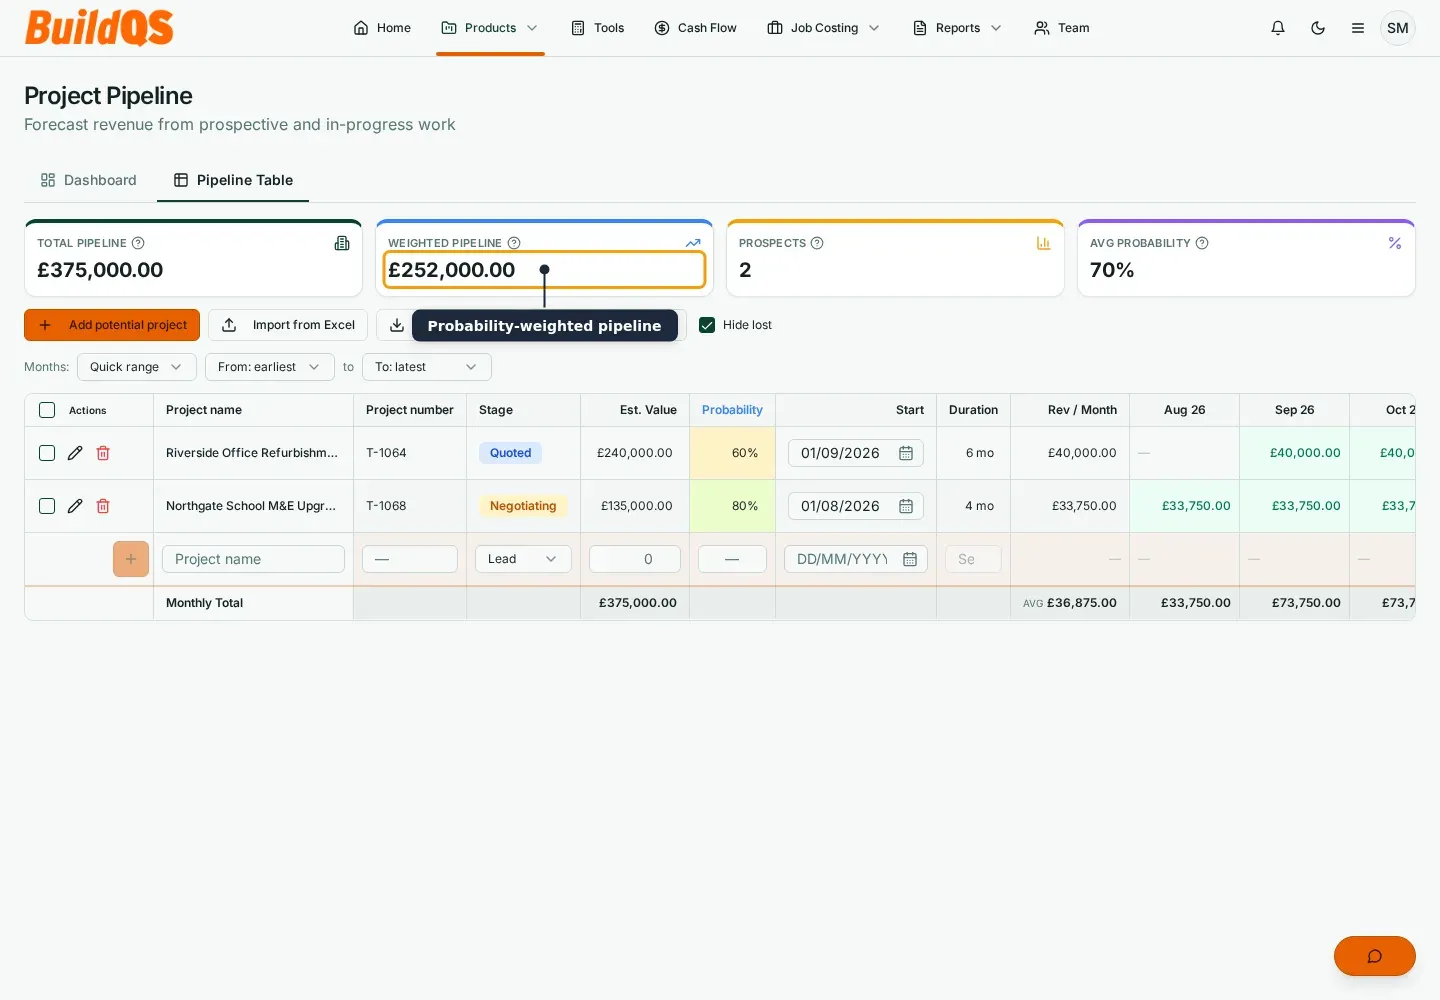Click the project number input in new row
Viewport: 1440px width, 1000px height.
click(410, 559)
